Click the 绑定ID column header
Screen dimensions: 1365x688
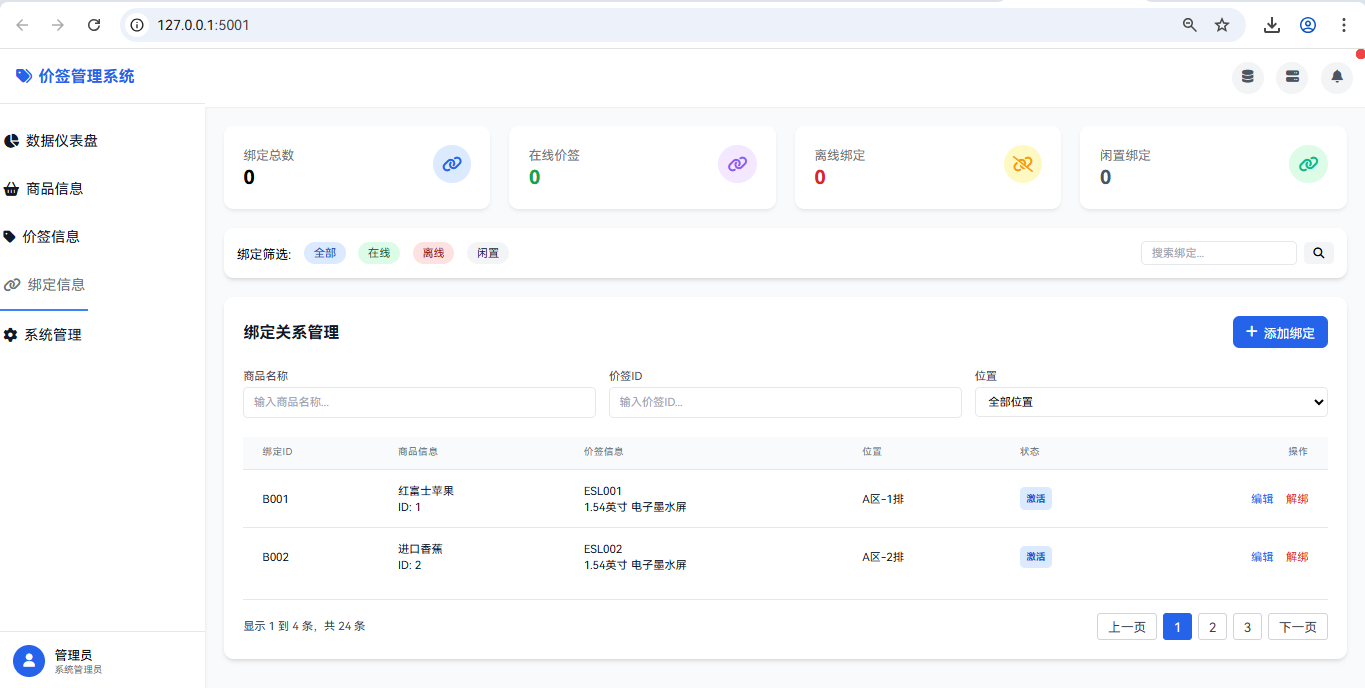(277, 452)
